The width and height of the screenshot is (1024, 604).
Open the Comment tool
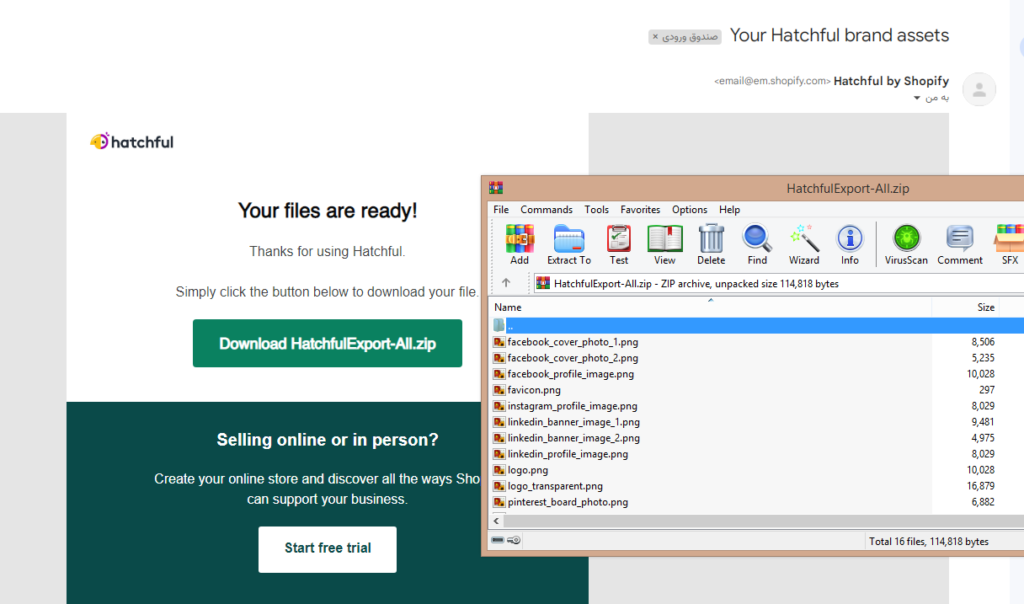tap(960, 243)
